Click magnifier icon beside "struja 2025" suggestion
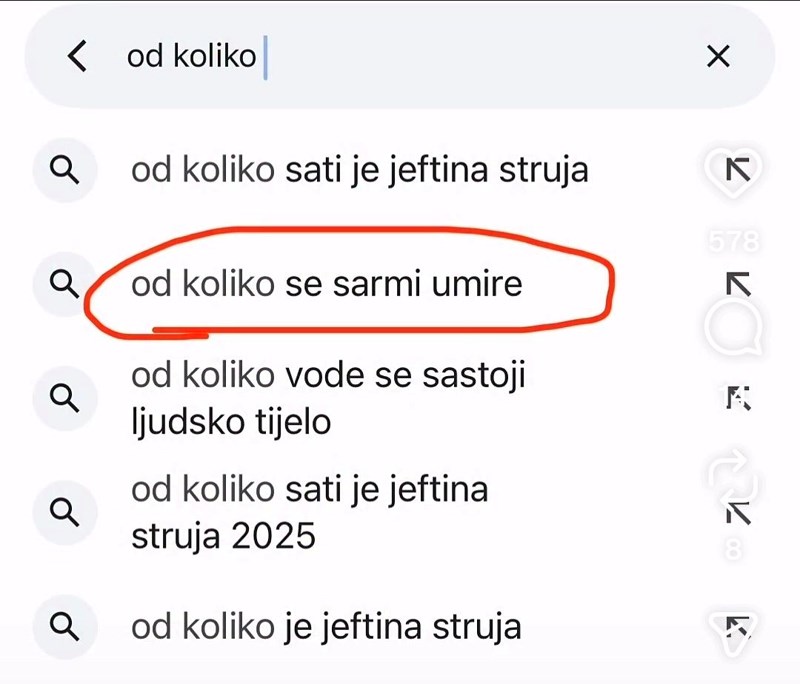This screenshot has width=800, height=684. (65, 513)
